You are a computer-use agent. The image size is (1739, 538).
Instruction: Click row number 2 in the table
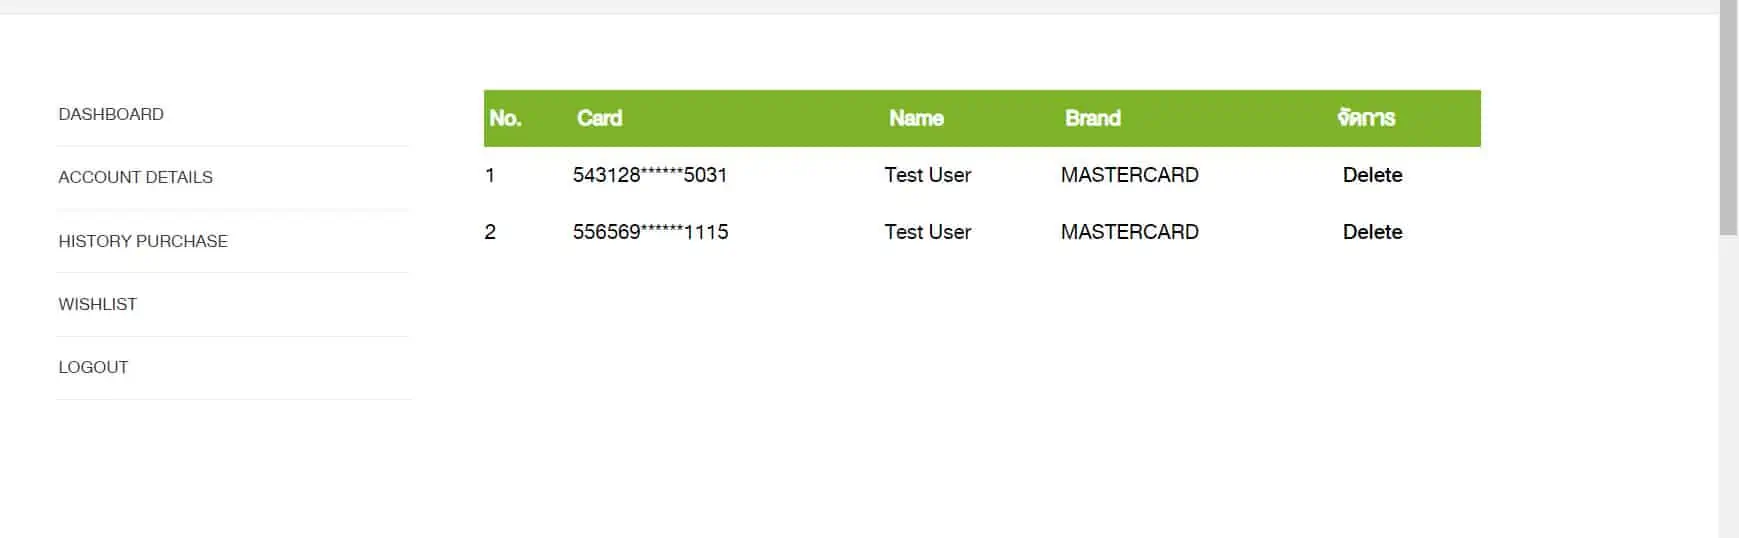[490, 232]
